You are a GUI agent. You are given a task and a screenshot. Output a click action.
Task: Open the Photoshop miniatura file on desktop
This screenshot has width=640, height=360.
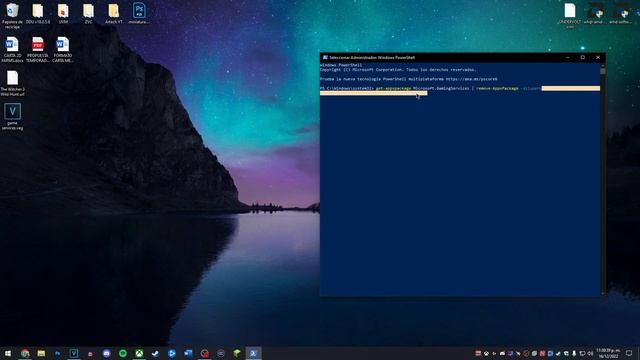tap(139, 14)
